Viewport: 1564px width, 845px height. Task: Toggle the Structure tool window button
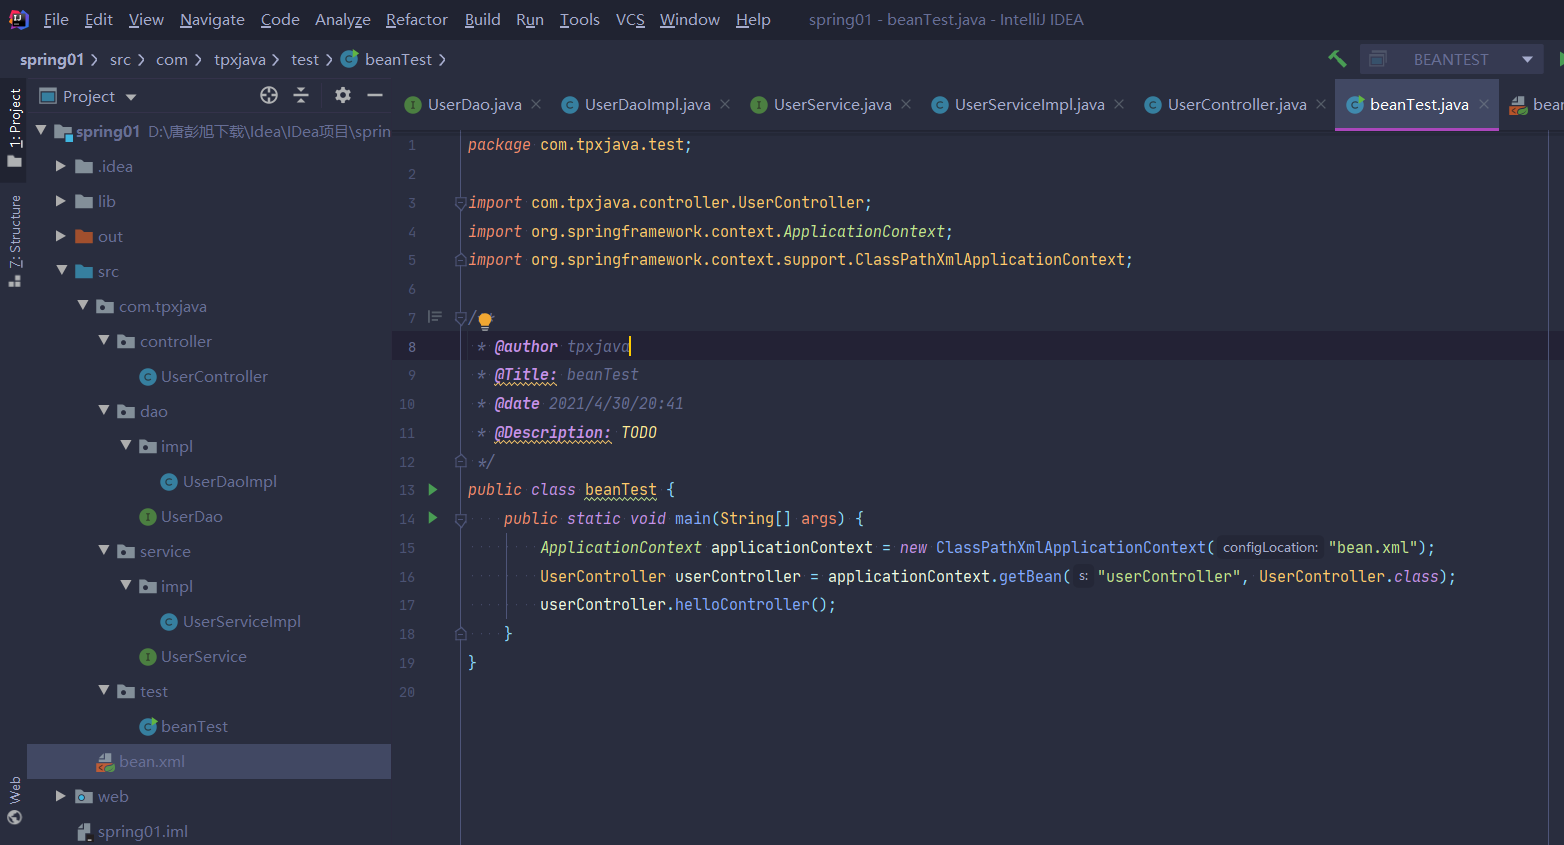14,240
